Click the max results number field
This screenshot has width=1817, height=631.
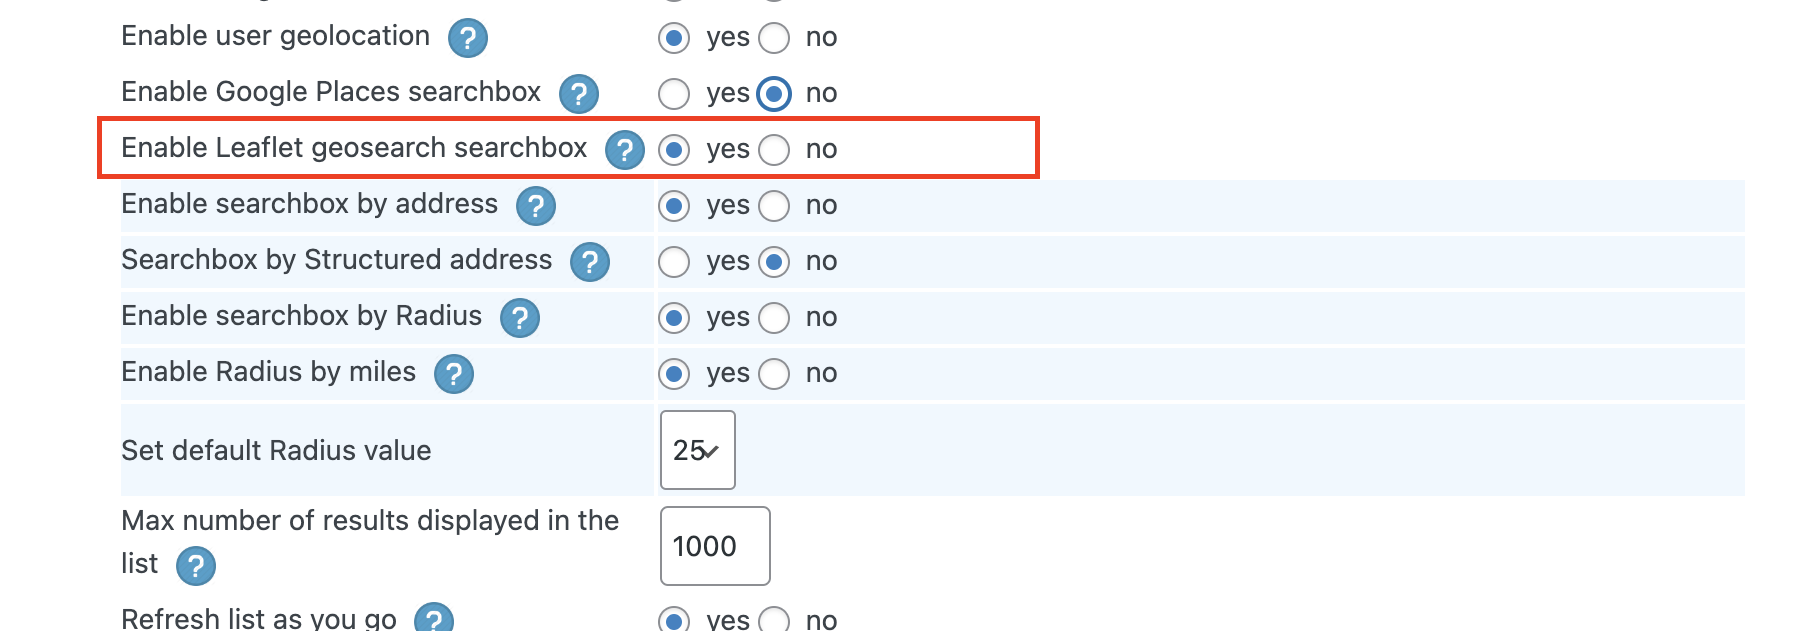pos(714,546)
